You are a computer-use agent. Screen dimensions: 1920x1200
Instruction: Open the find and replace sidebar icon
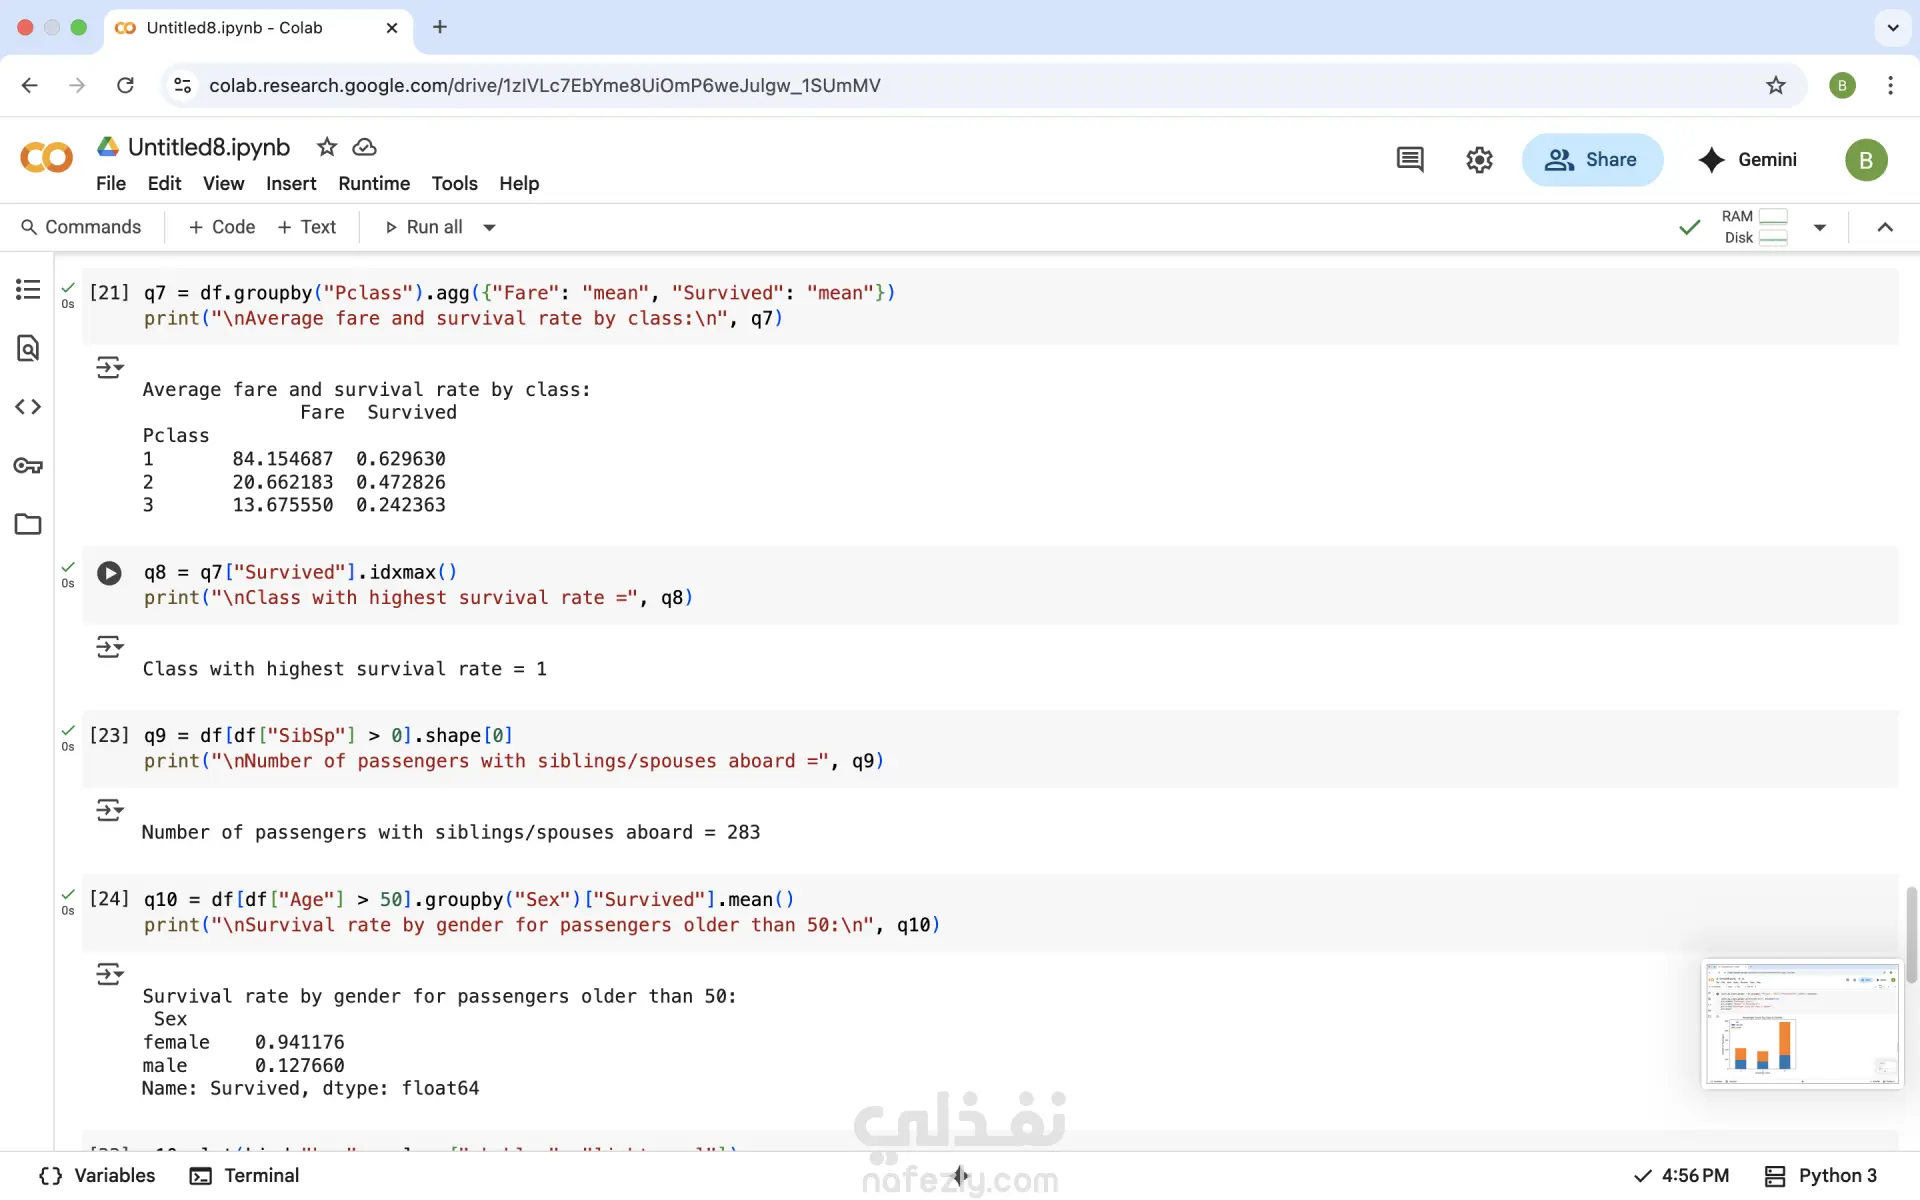point(28,348)
